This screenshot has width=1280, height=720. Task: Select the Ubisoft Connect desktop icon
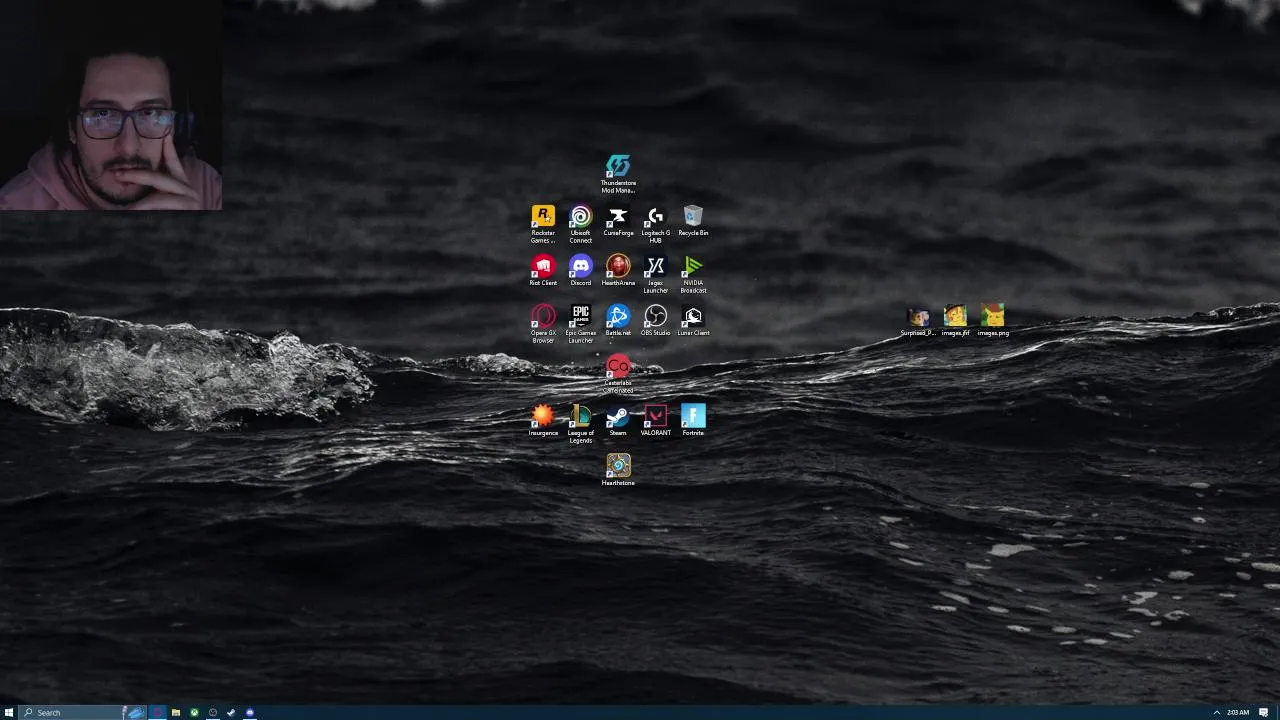(581, 224)
